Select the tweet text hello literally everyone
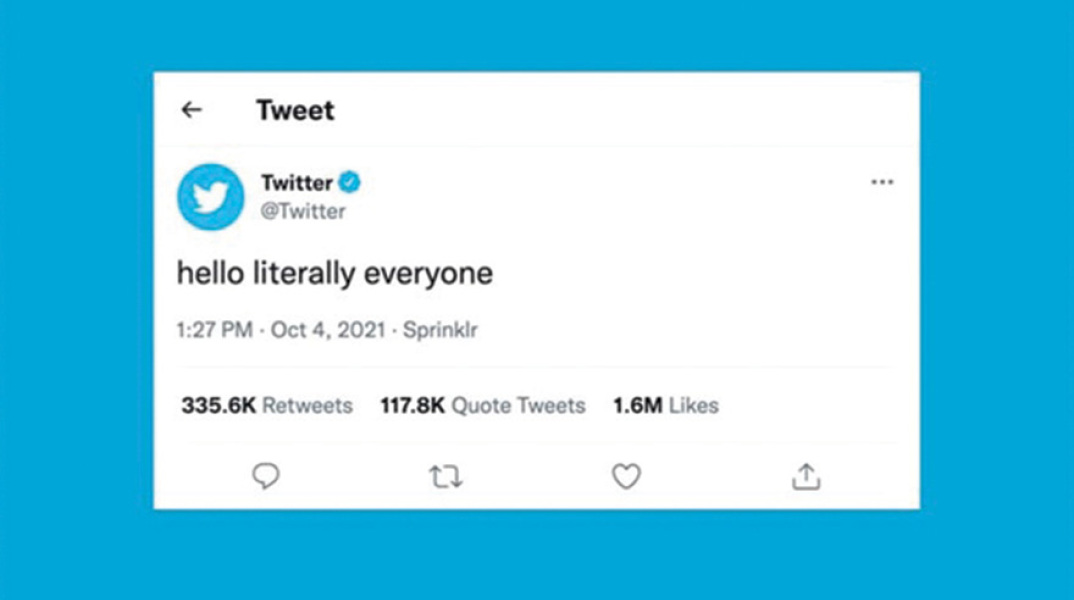 [335, 271]
